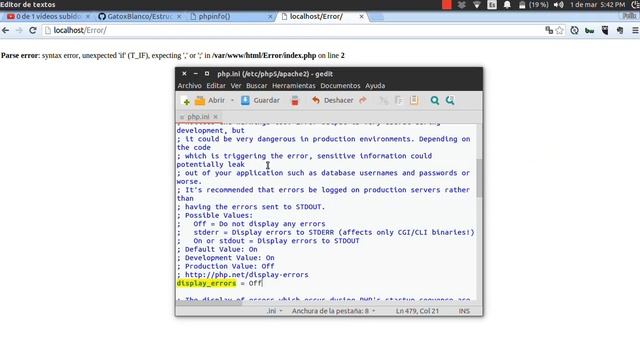Viewport: 640px width, 360px height.
Task: Expand the Abrir recent files arrow
Action: click(232, 100)
